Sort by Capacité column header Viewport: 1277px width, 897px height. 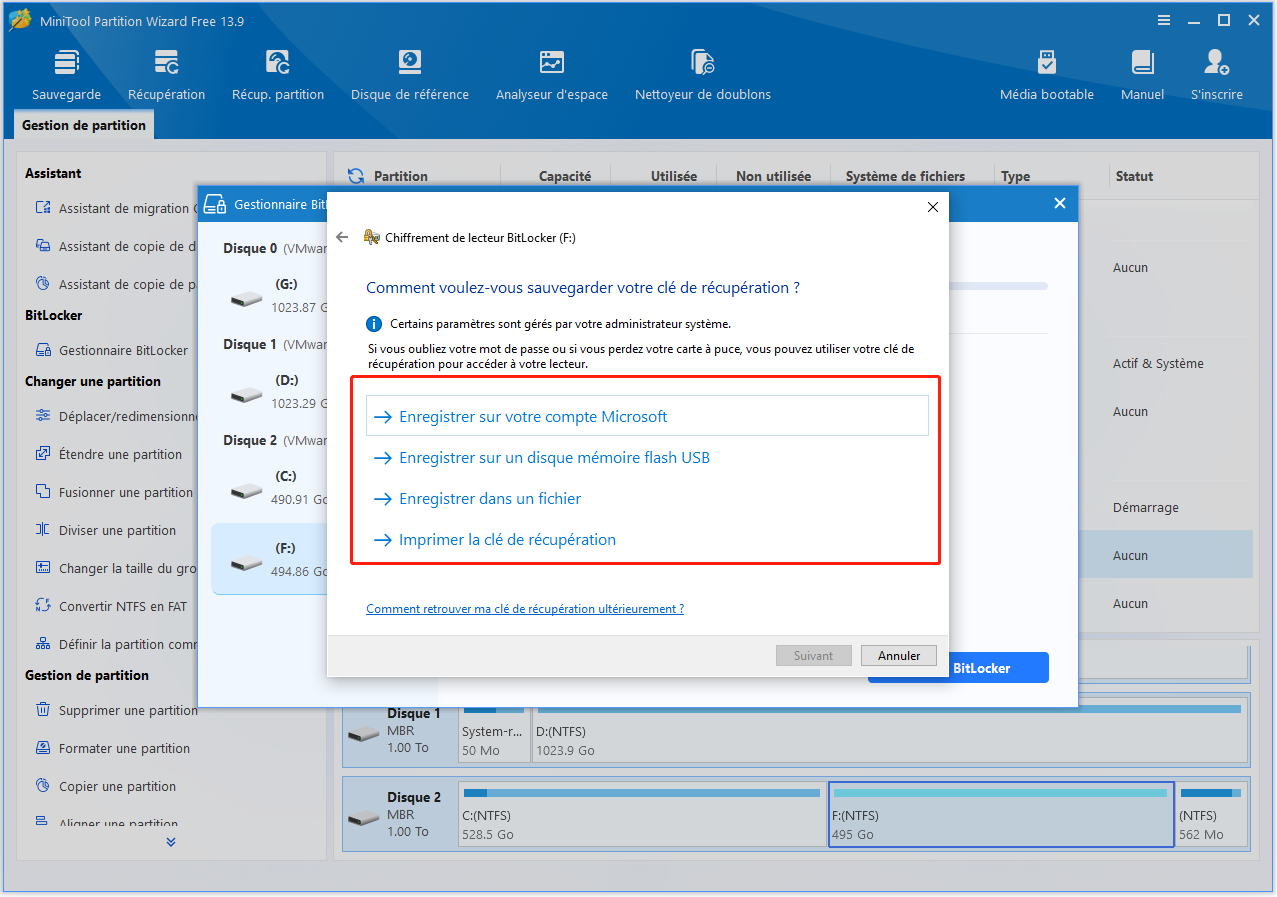point(565,176)
